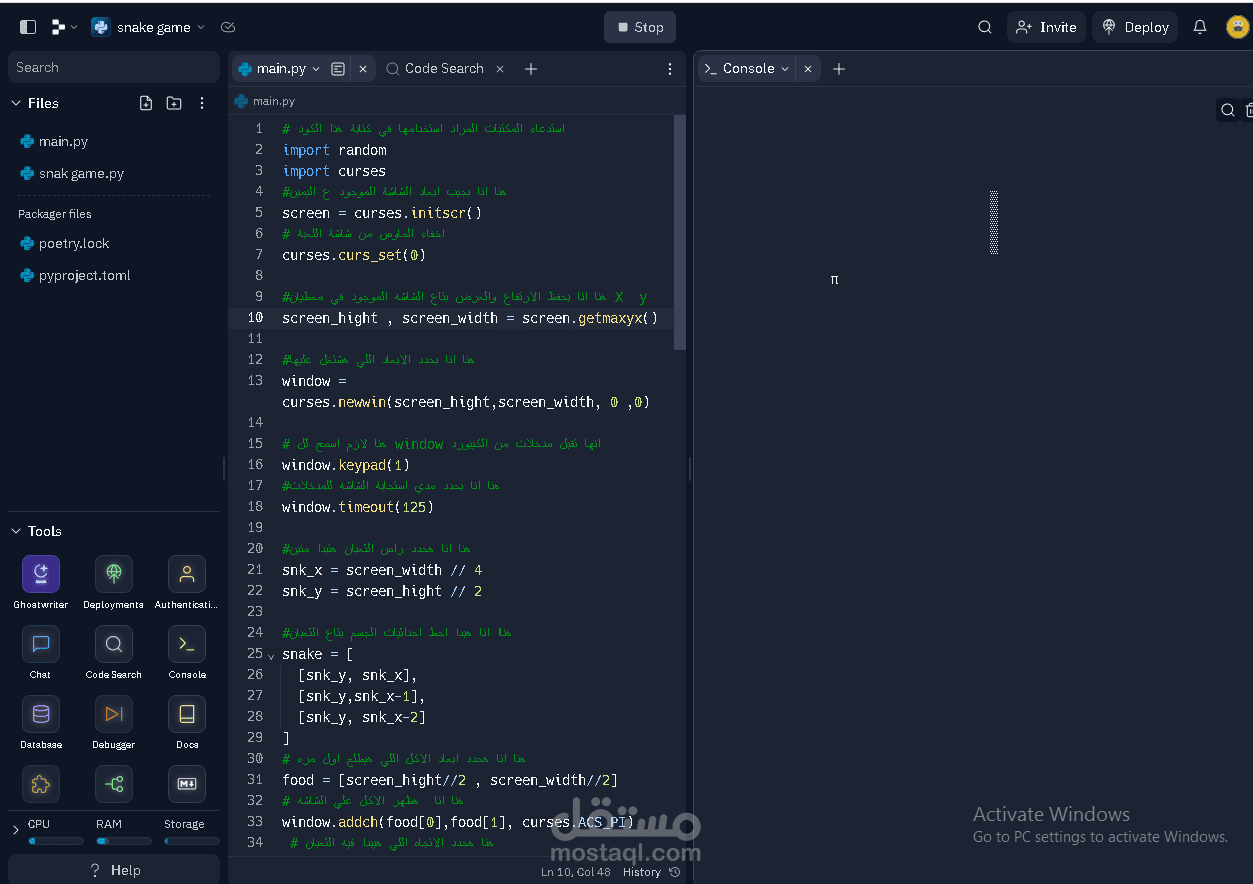
Task: Switch to the Code Search tab
Action: click(x=435, y=69)
